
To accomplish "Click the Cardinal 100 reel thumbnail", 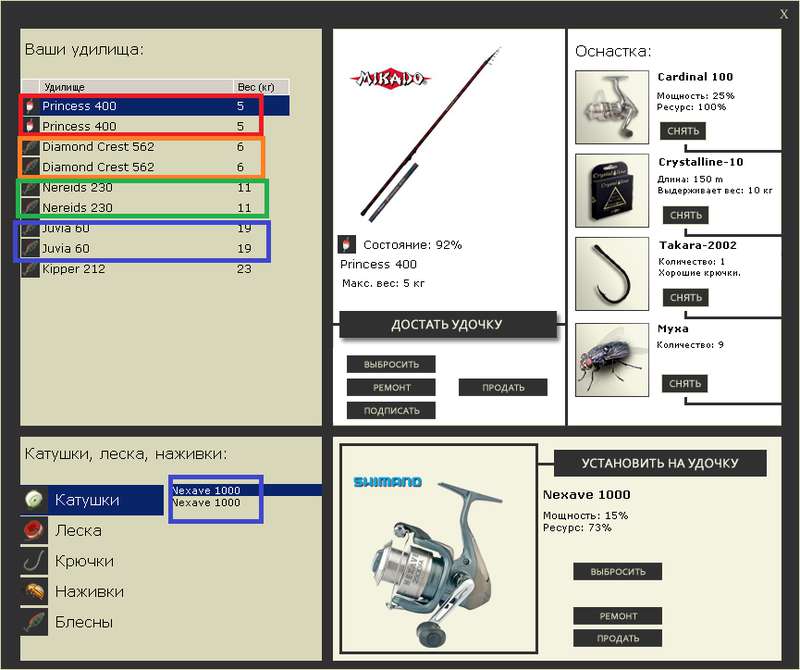I will [x=612, y=107].
